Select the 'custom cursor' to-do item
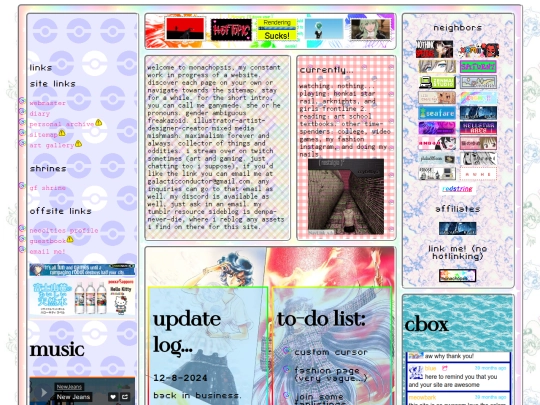Screen dimensions: 540x405 point(331,352)
